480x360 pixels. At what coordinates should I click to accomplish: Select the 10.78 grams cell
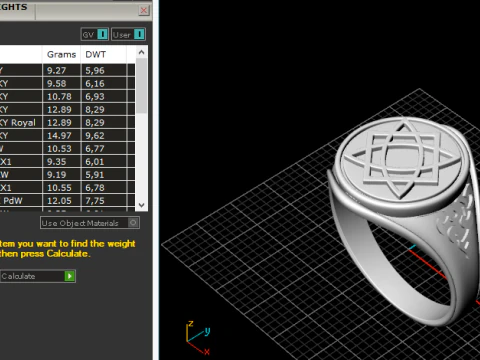point(61,96)
